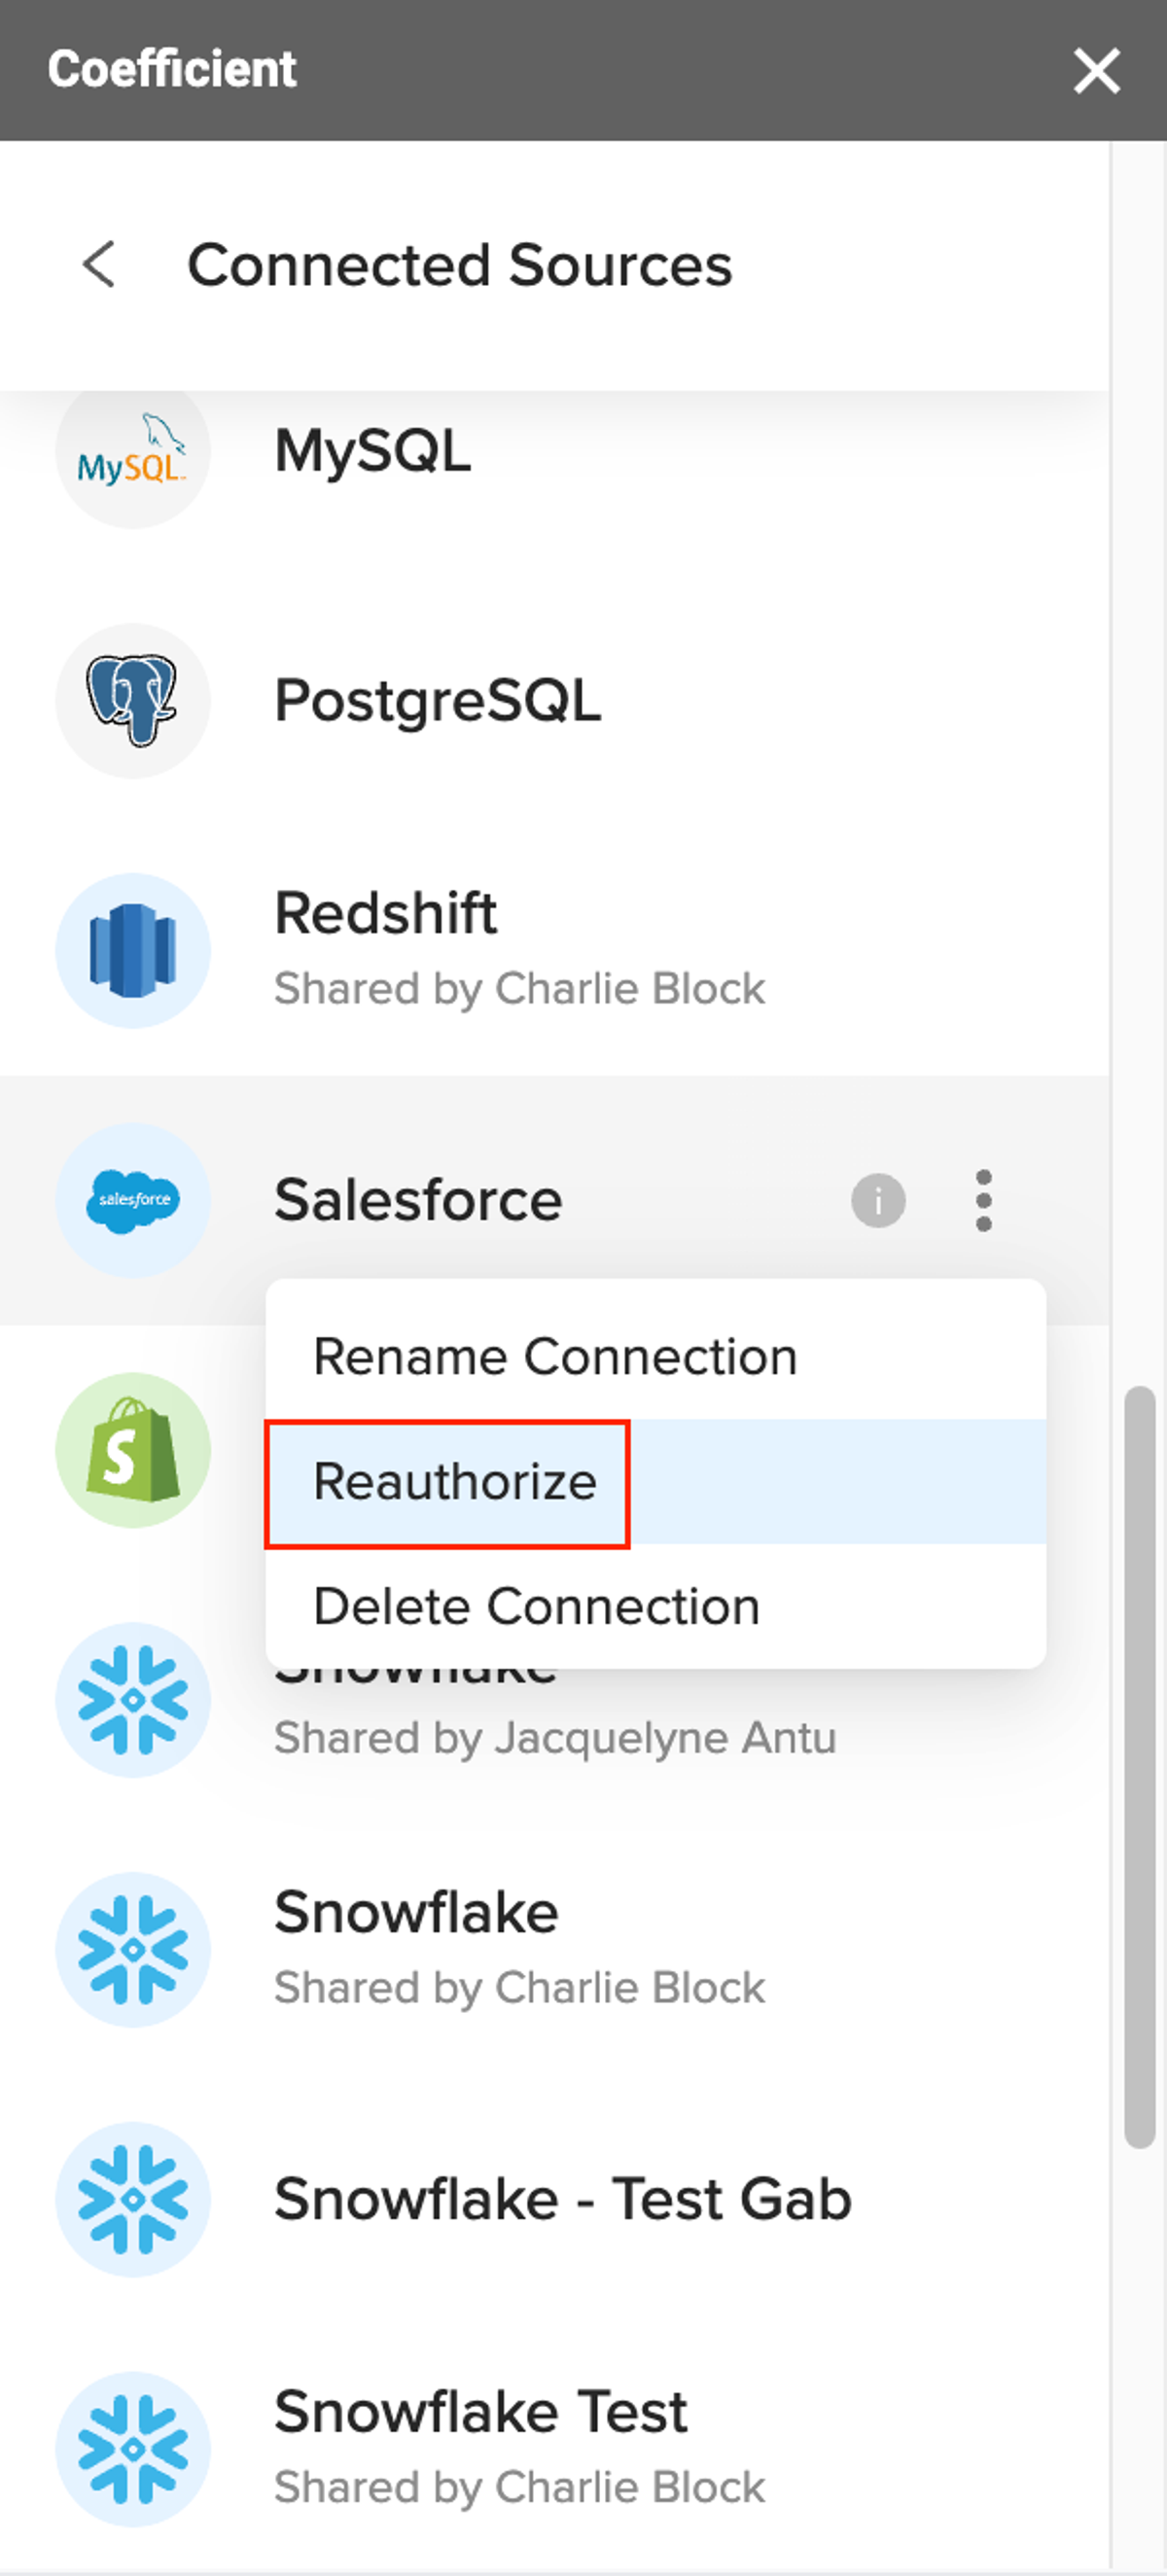Select the Salesforce connection name
The width and height of the screenshot is (1167, 2576).
[x=418, y=1200]
